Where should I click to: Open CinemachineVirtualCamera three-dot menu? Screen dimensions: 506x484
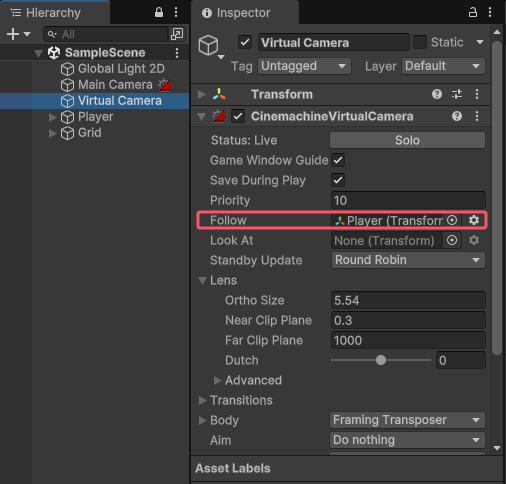pyautogui.click(x=477, y=116)
